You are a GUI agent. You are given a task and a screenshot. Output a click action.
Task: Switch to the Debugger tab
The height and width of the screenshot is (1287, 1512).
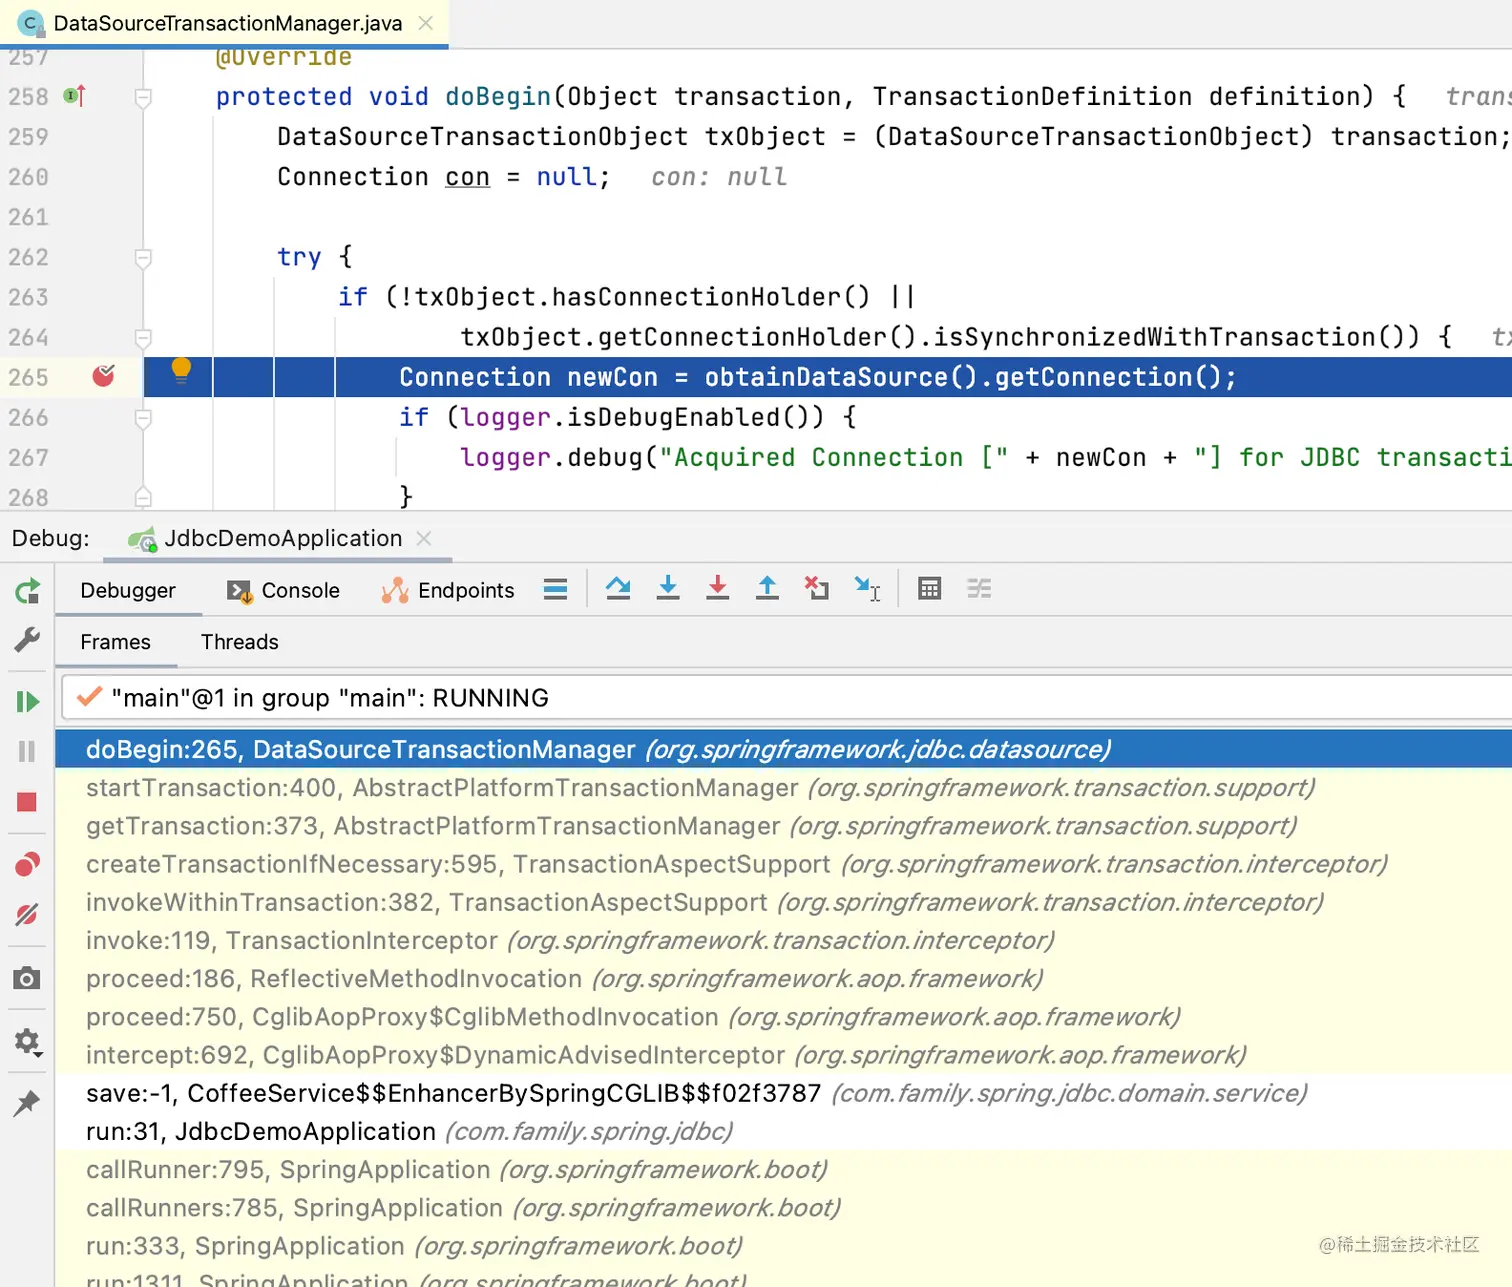128,590
